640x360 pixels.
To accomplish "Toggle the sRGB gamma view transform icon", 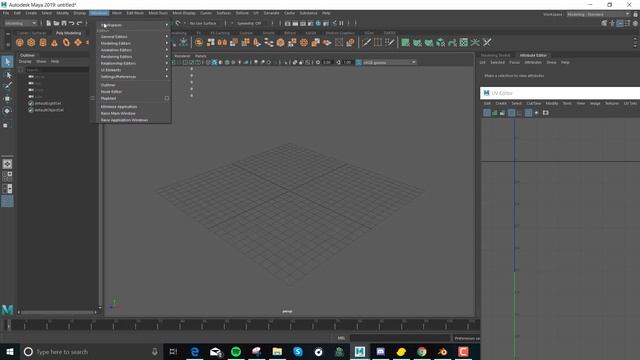I will pyautogui.click(x=359, y=62).
